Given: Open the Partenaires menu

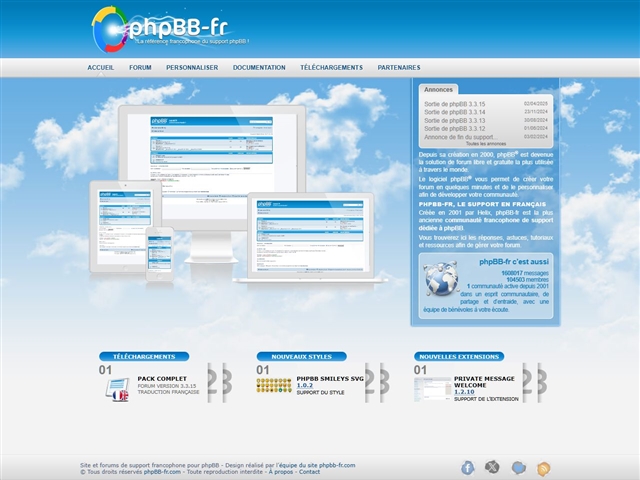Looking at the screenshot, I should 399,67.
